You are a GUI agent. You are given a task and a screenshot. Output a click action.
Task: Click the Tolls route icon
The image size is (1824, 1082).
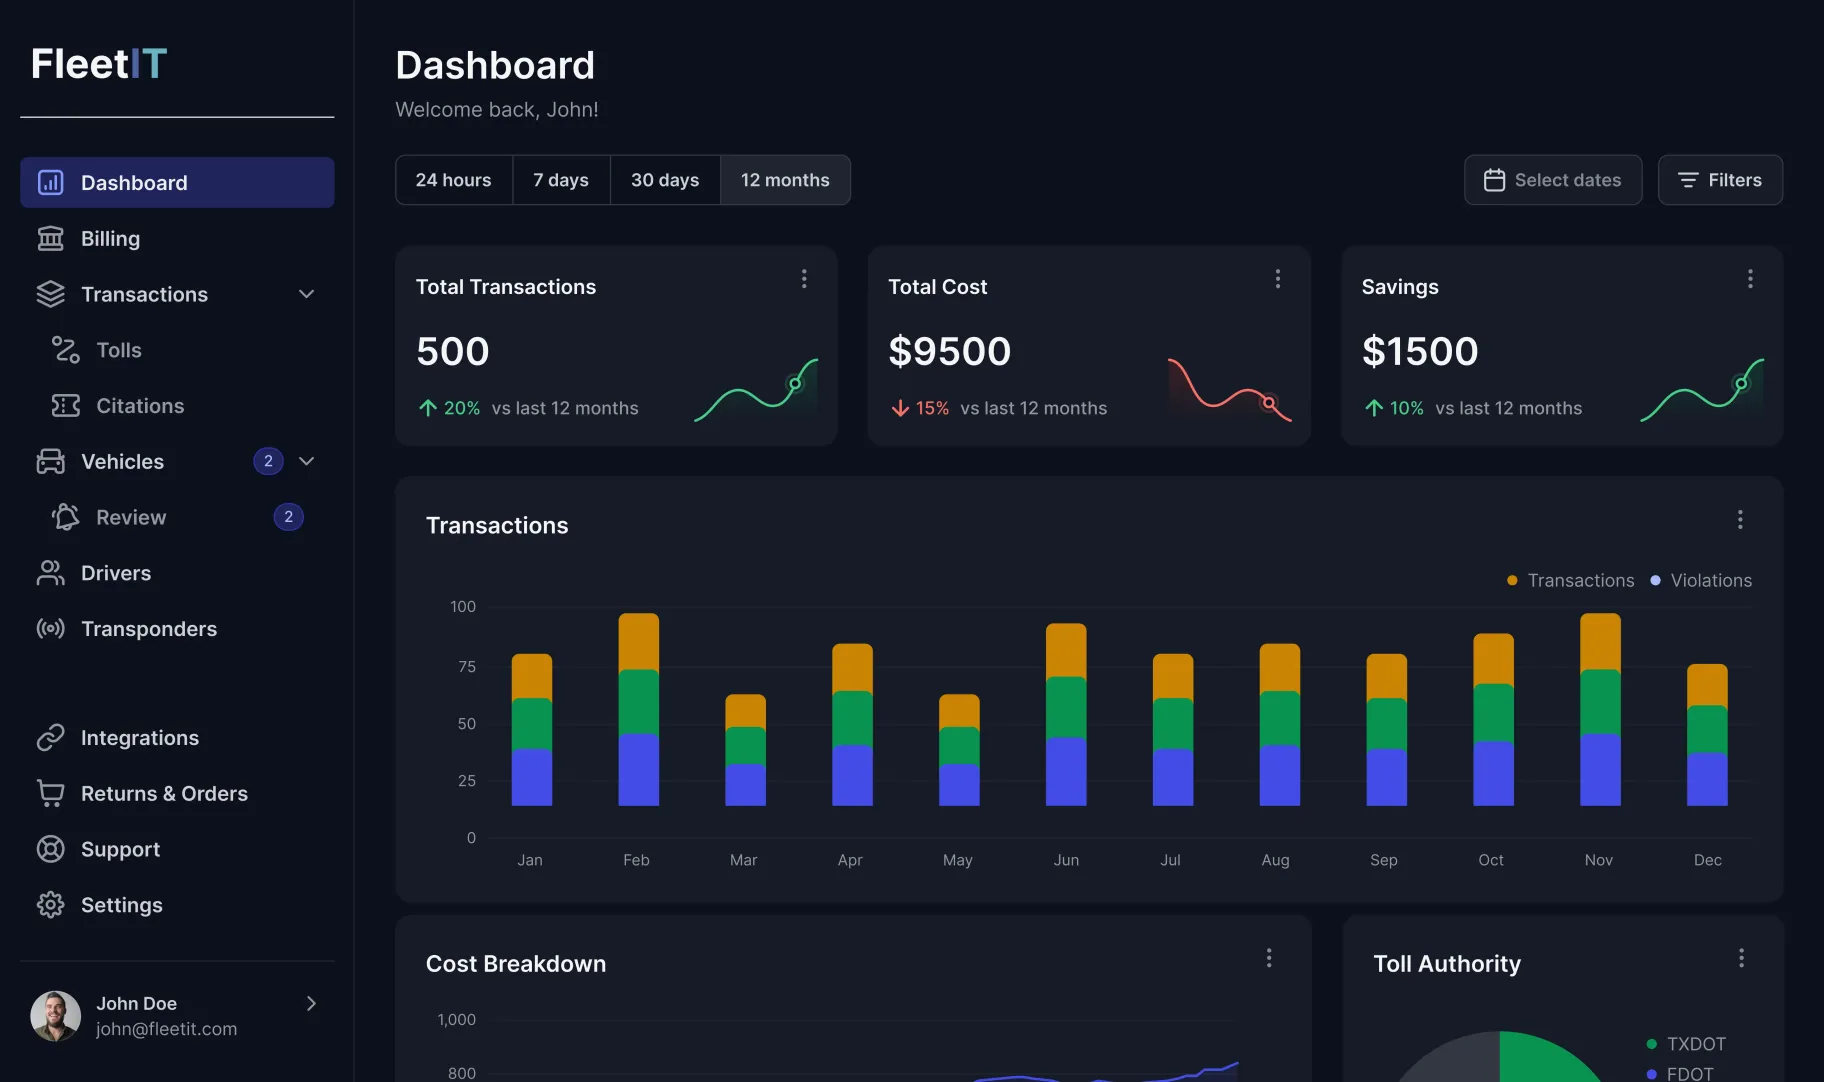point(65,350)
